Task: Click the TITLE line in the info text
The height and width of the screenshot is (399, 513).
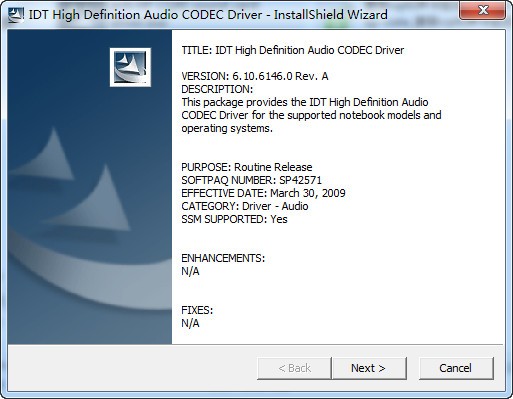Action: click(x=293, y=50)
